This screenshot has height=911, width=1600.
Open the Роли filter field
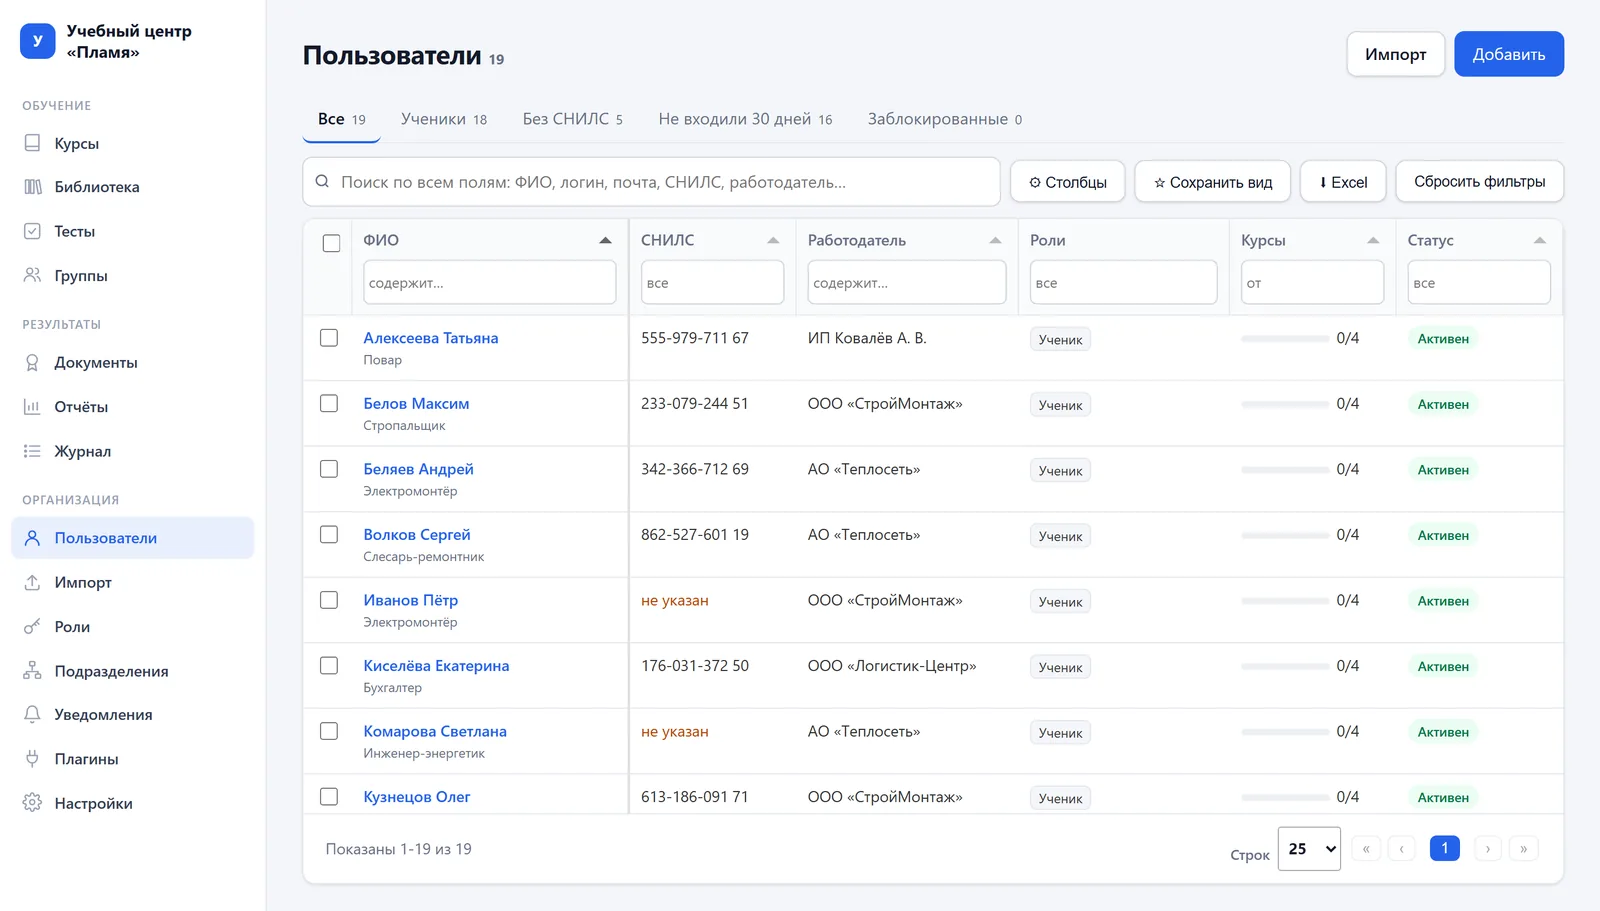pyautogui.click(x=1123, y=282)
